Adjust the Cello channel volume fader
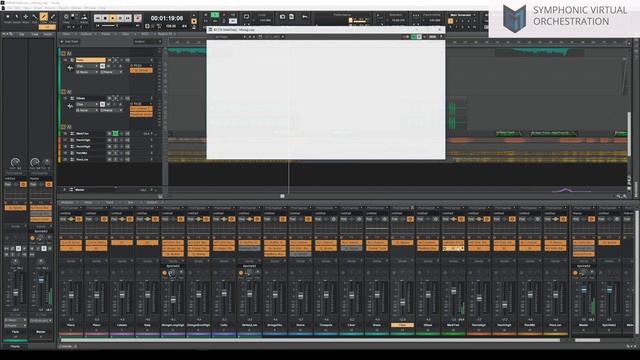 pyautogui.click(x=224, y=293)
